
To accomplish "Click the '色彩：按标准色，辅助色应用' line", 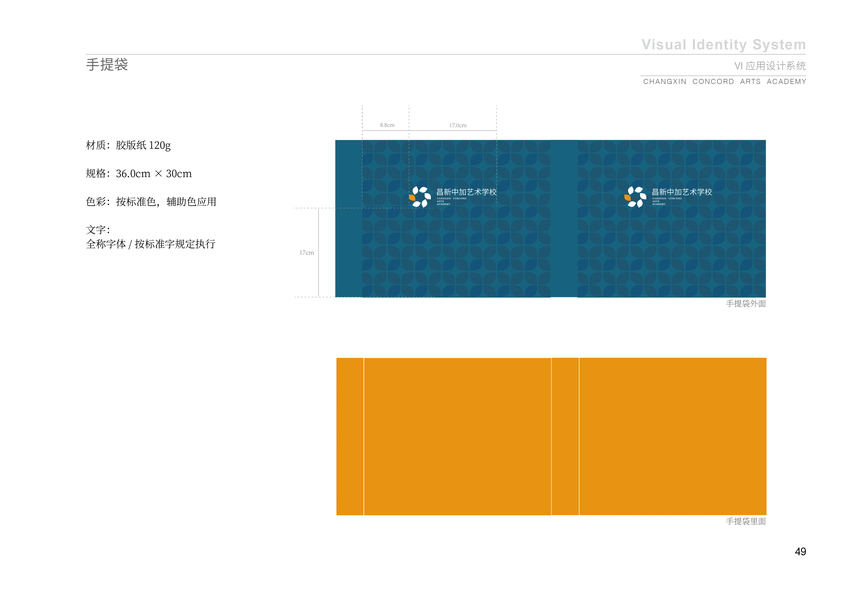I will tap(151, 201).
